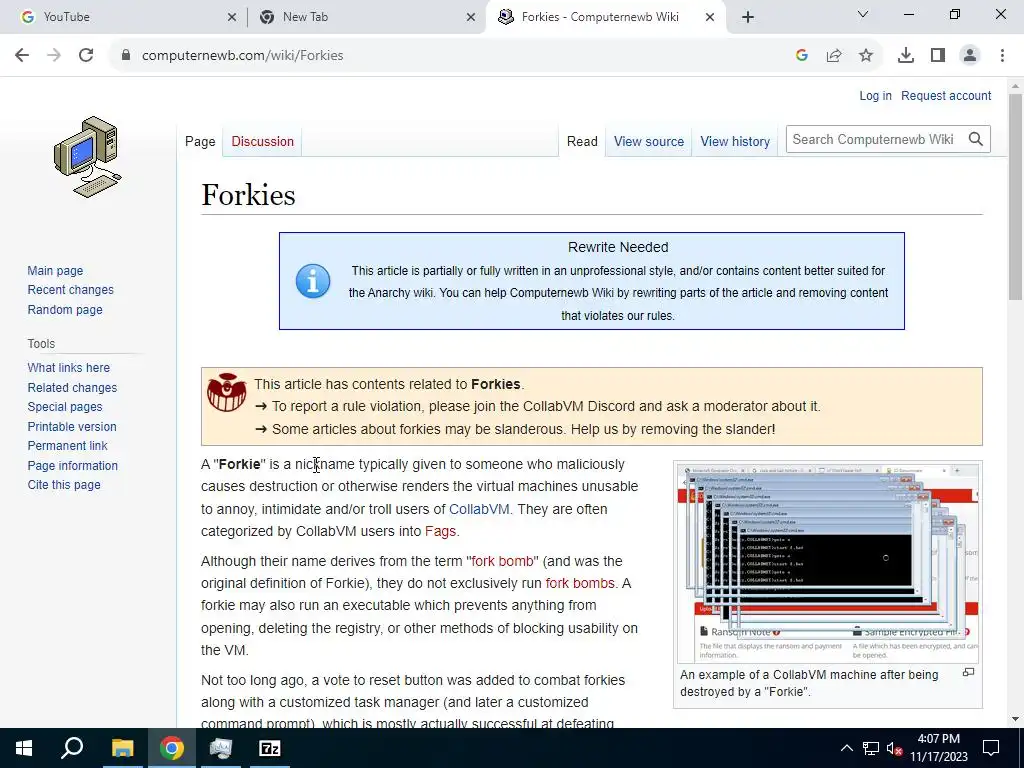The image size is (1024, 768).
Task: Follow the CollabVM link in article
Action: (479, 509)
